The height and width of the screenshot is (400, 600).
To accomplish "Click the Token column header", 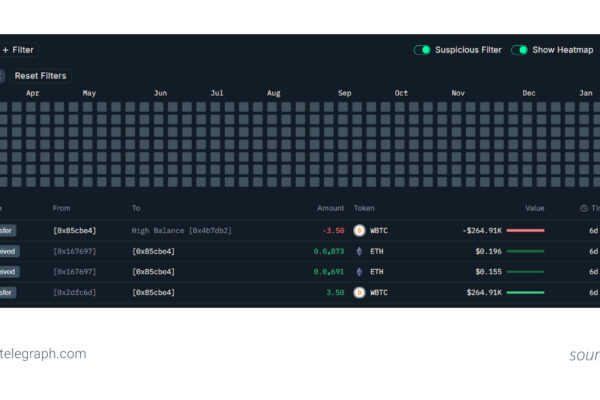I will [x=364, y=208].
